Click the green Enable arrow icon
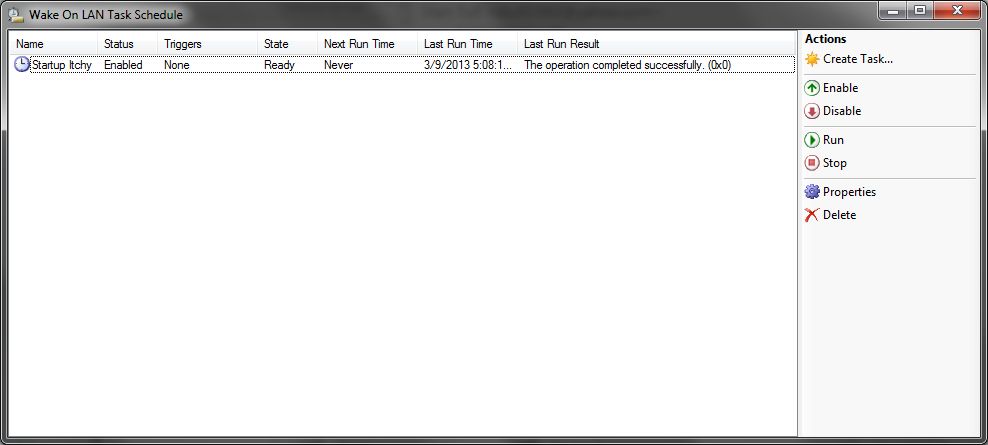The height and width of the screenshot is (445, 988). pyautogui.click(x=812, y=88)
